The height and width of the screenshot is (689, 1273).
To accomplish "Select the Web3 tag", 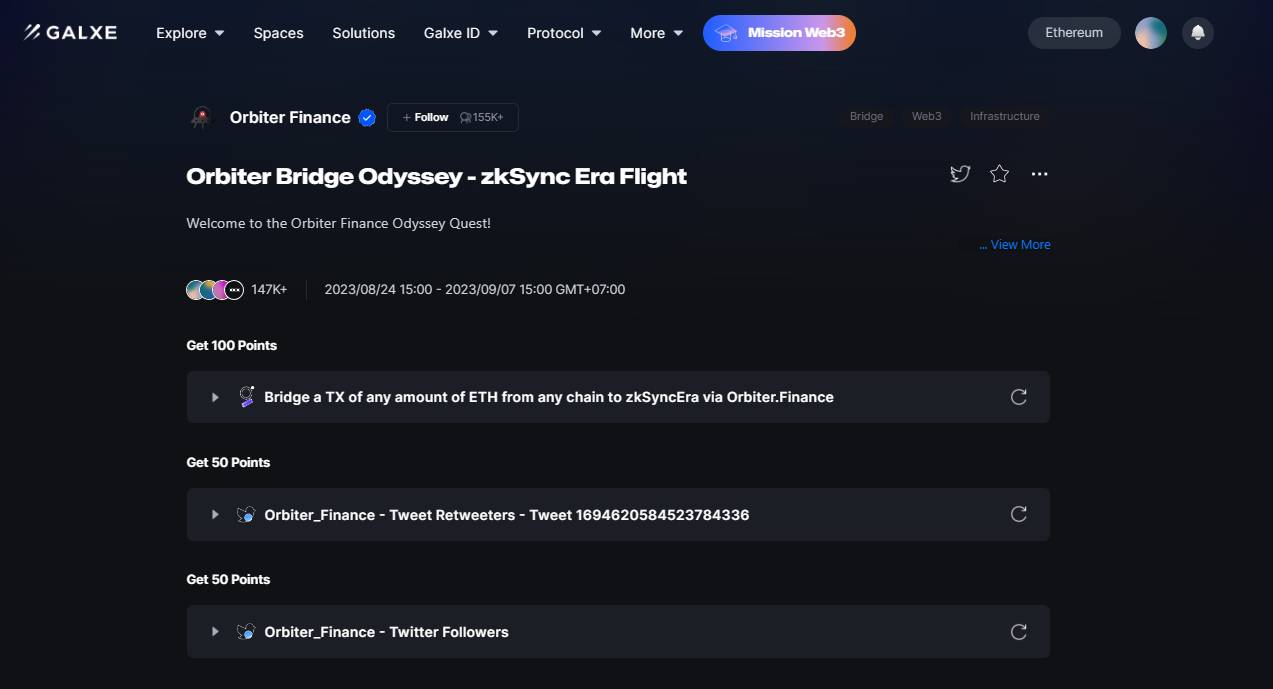I will (926, 117).
